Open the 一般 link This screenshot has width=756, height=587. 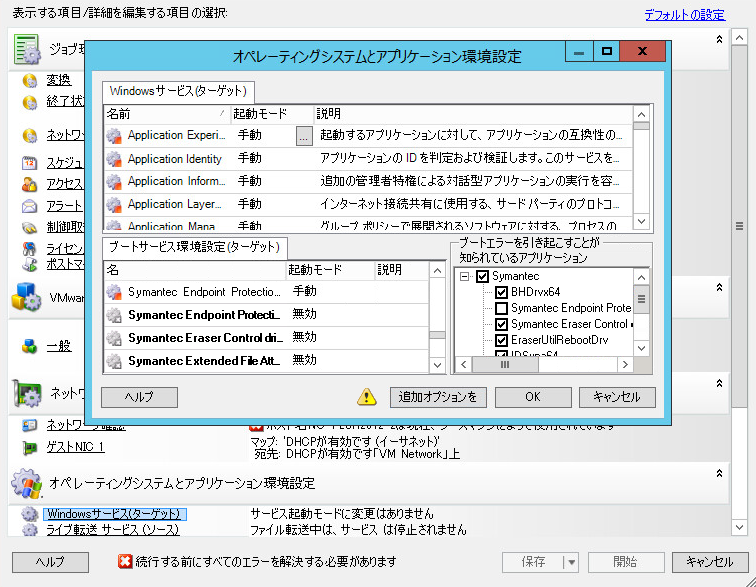click(59, 346)
